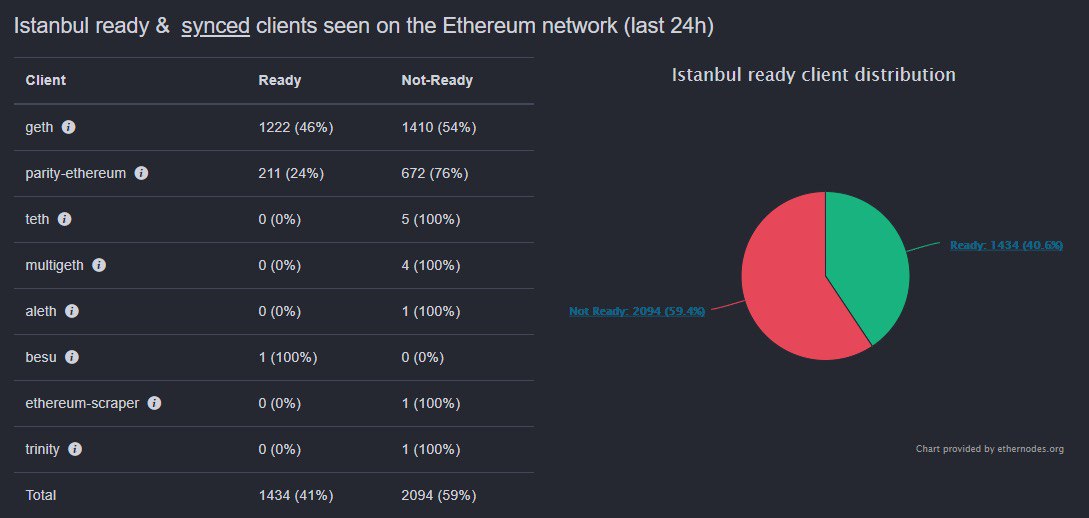
Task: Click the 'Ready: 1434' pie chart label
Action: (1005, 245)
